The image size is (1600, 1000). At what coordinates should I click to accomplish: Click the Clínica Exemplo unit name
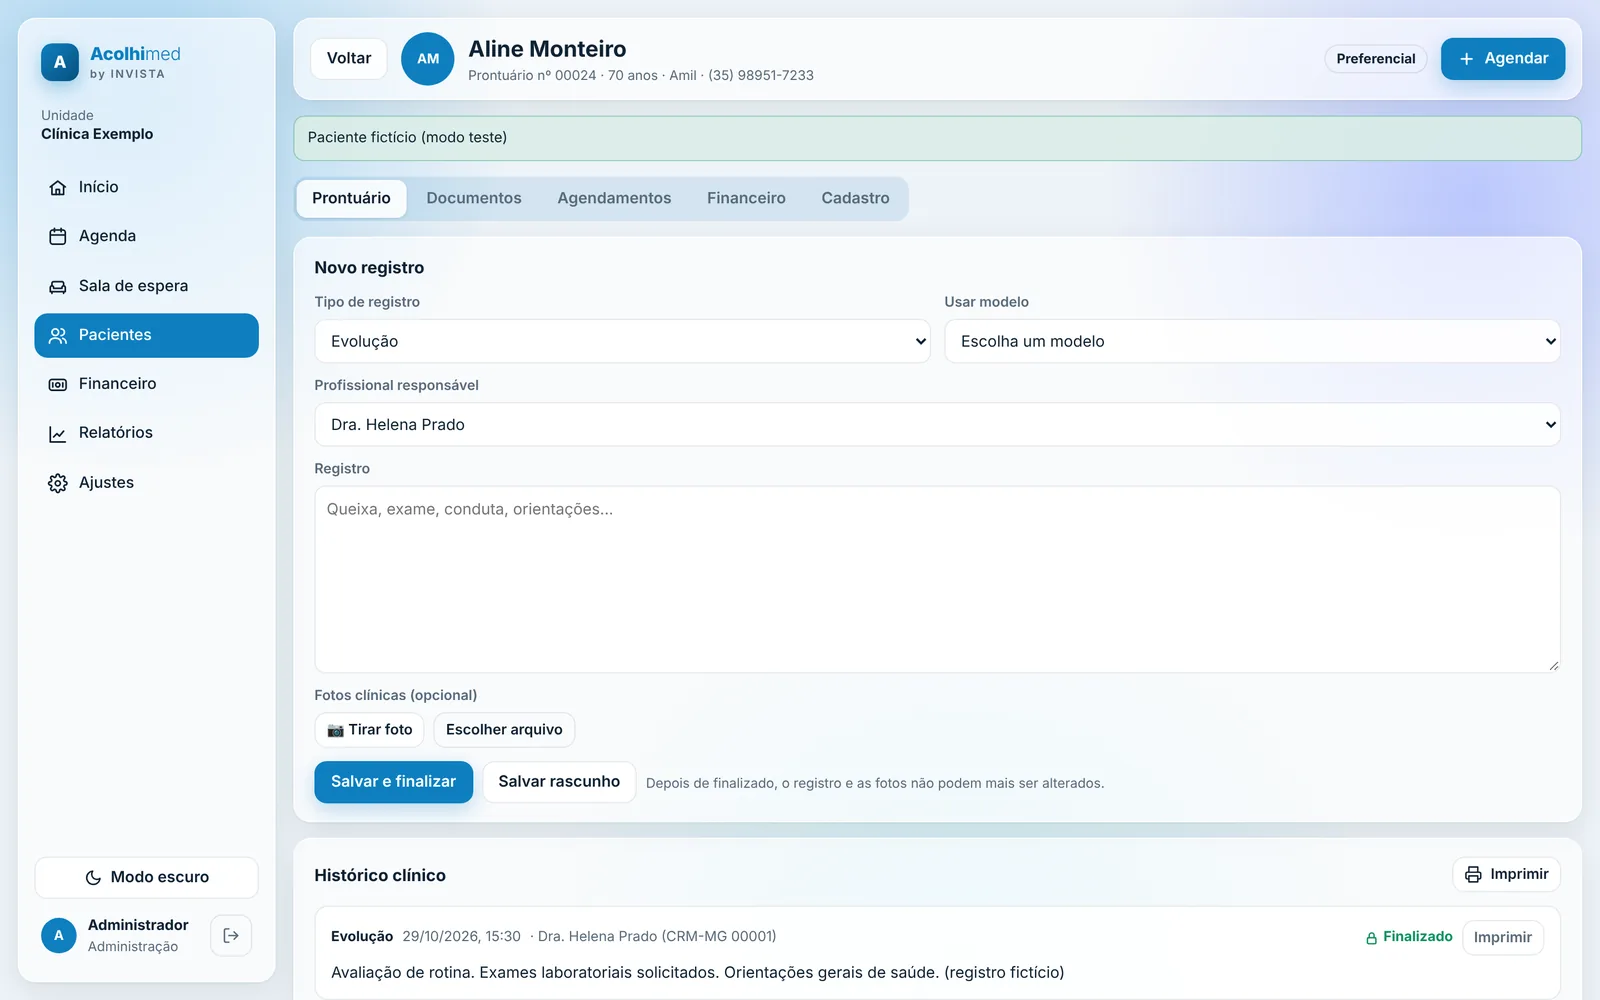click(x=97, y=134)
